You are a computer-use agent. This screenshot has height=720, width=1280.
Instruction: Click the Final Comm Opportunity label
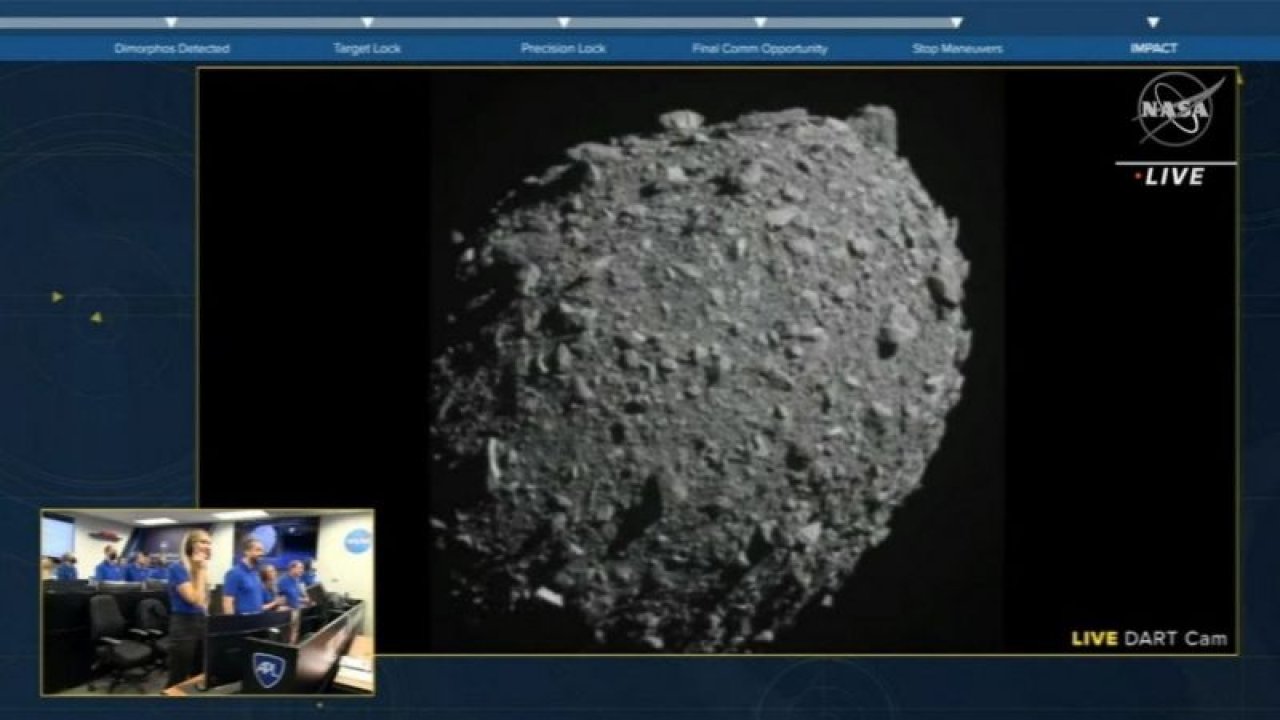point(761,45)
